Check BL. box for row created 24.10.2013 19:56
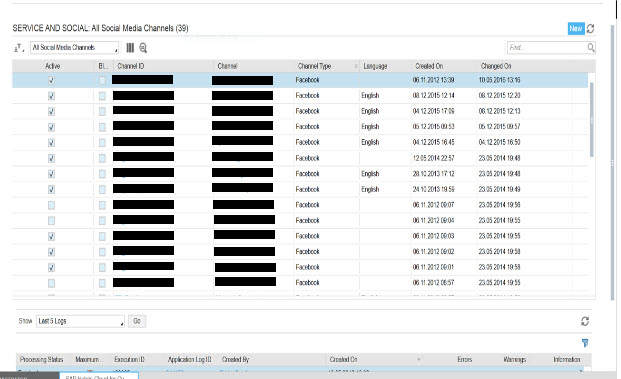621x379 pixels. (102, 189)
